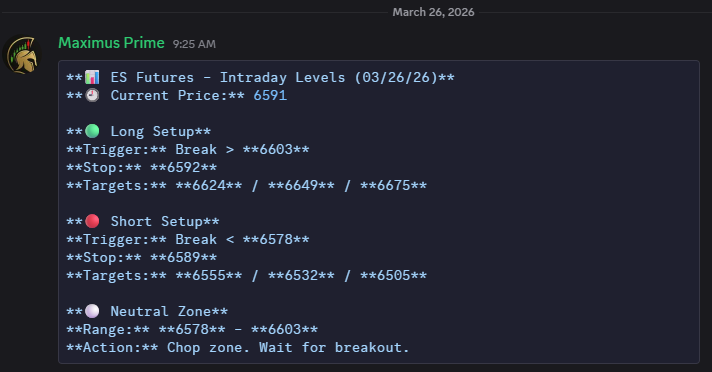
Task: Click the Maximus Prime username
Action: pos(111,43)
